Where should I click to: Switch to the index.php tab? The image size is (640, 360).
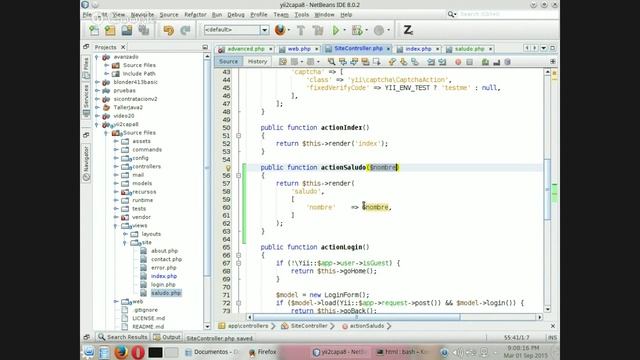[x=418, y=49]
